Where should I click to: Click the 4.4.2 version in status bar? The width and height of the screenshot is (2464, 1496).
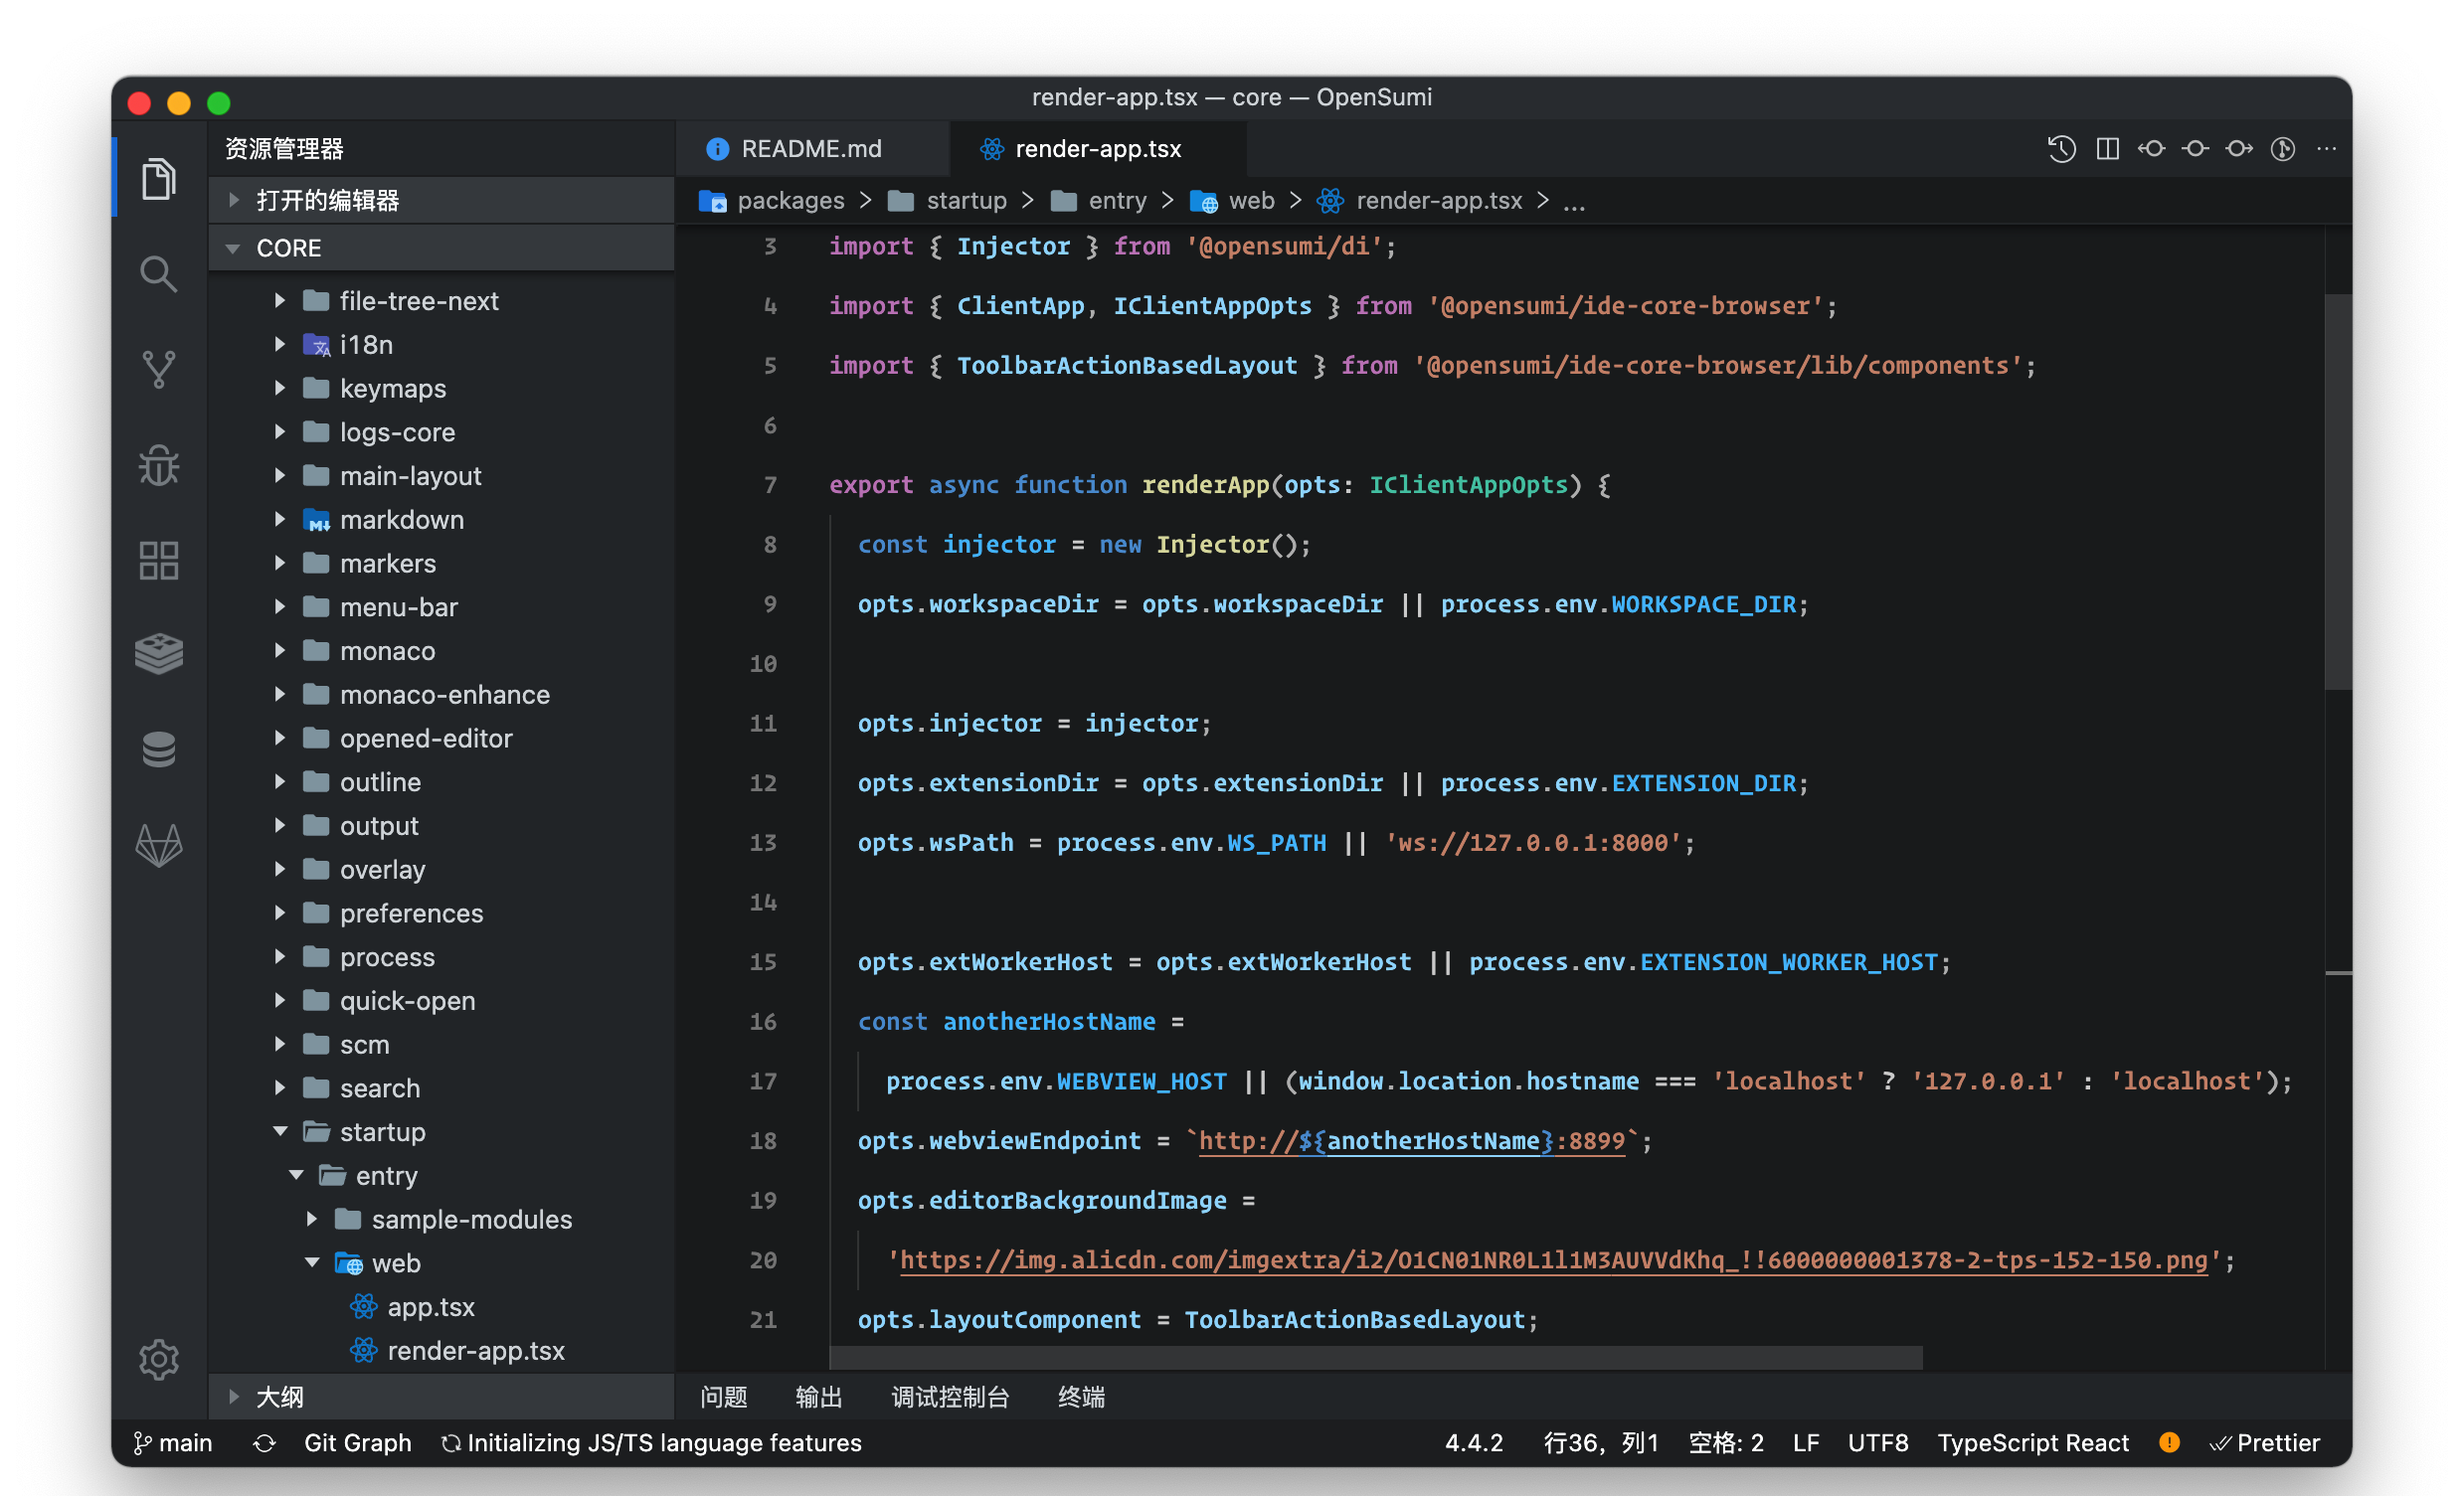tap(1473, 1443)
